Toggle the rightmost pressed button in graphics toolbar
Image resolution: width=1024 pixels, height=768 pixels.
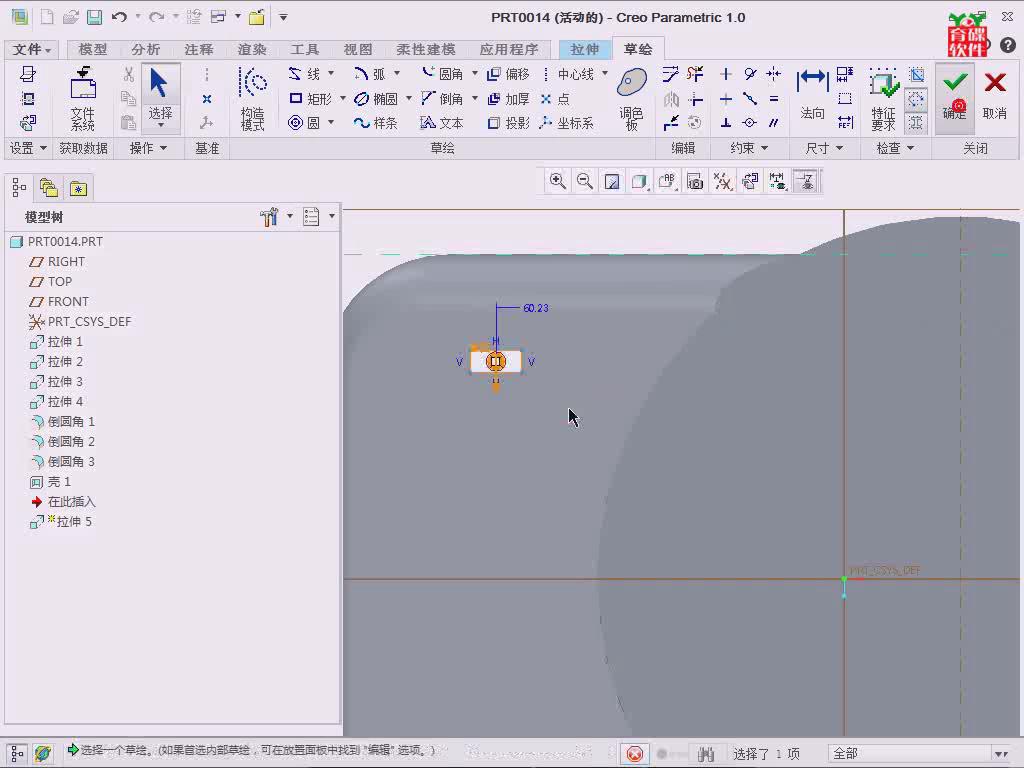tap(807, 182)
